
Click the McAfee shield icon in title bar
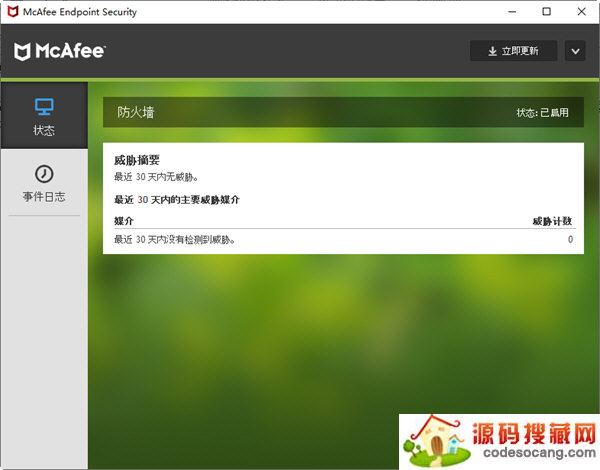click(x=13, y=12)
